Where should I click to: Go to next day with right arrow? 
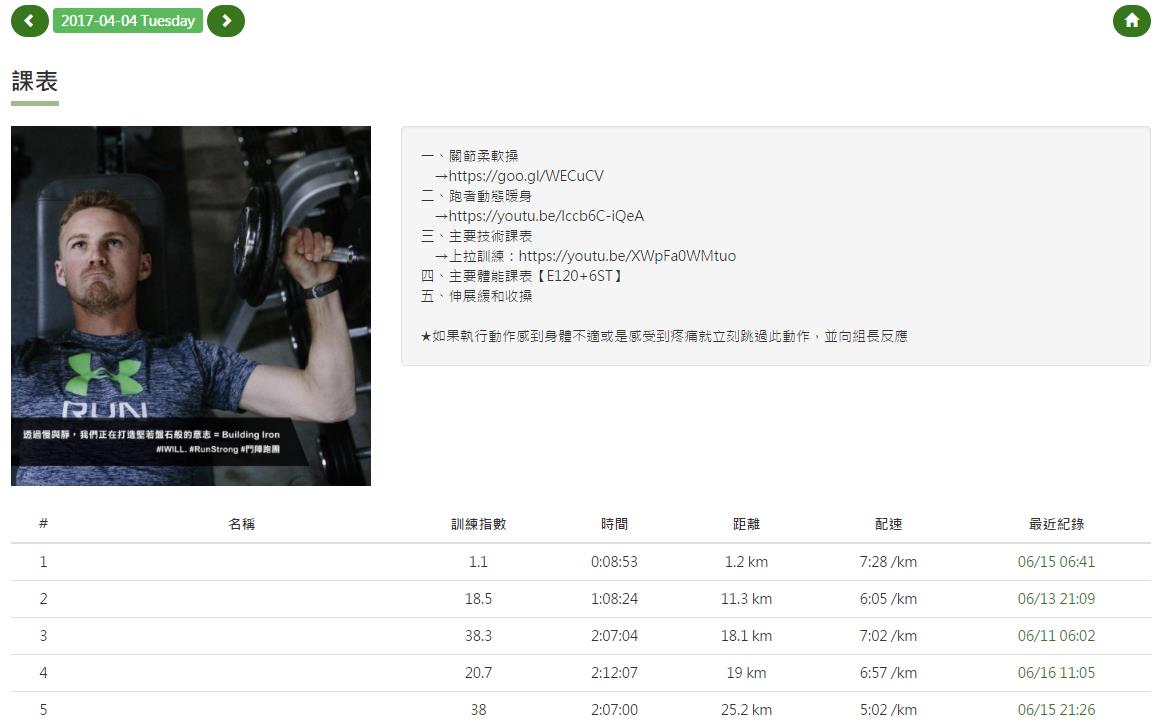tap(226, 21)
